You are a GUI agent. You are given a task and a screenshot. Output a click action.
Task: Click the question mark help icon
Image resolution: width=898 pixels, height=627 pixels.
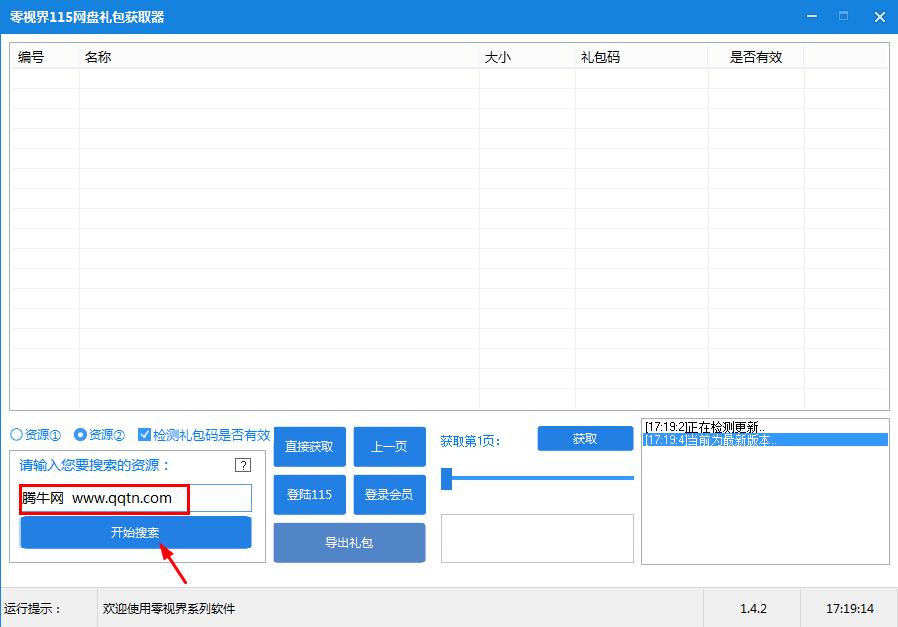coord(242,465)
